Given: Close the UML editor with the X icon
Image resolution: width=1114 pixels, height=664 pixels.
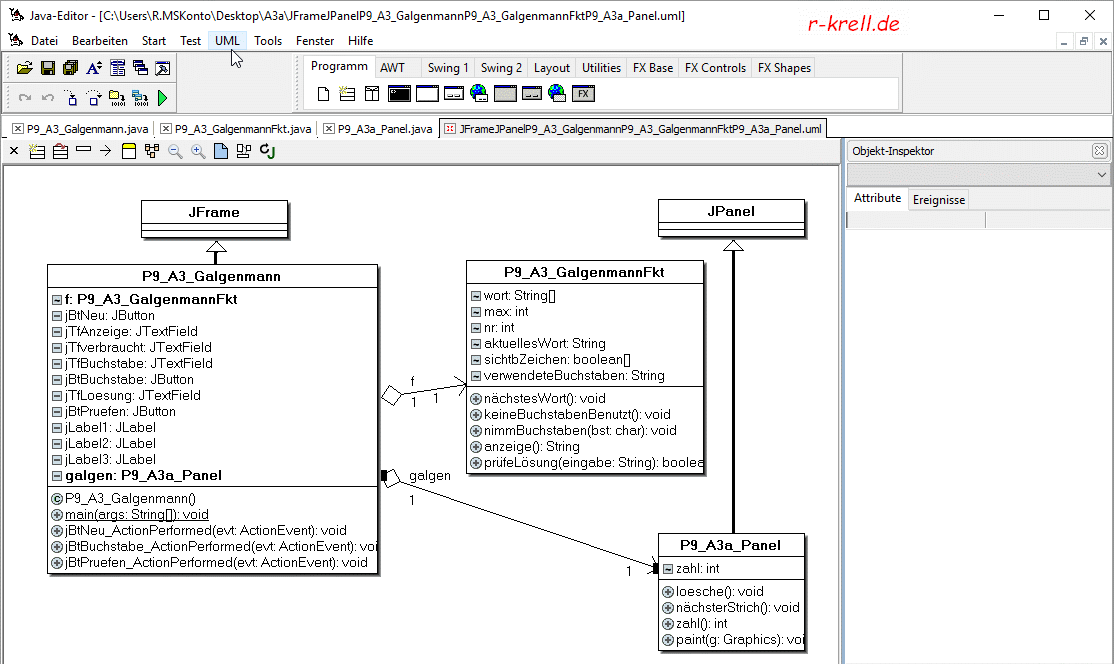Looking at the screenshot, I should [x=14, y=151].
